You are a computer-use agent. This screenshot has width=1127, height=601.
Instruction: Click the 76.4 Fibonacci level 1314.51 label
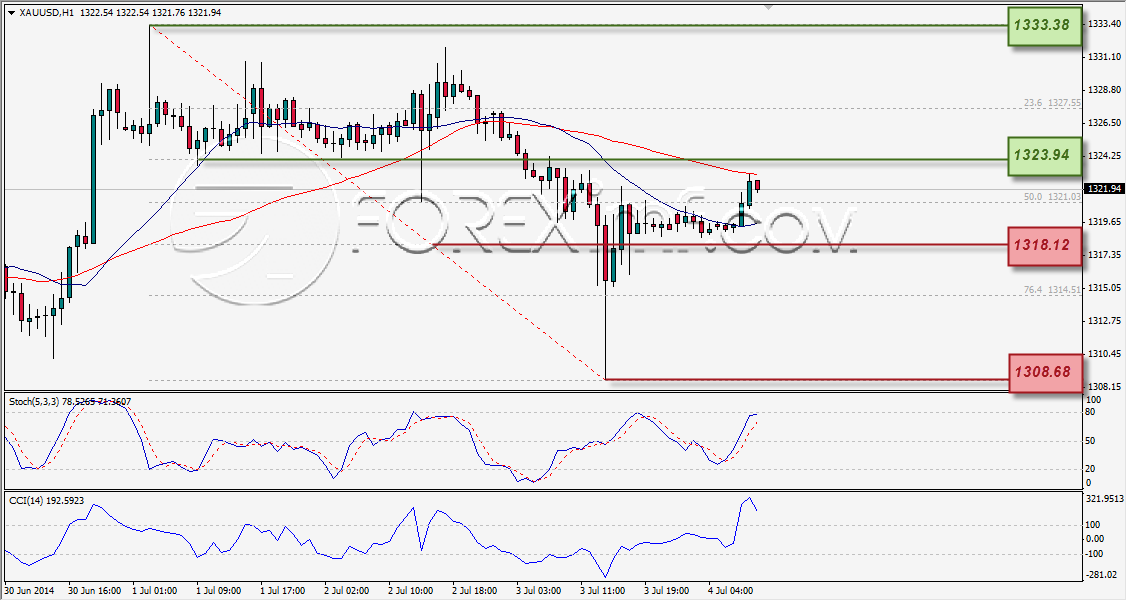coord(1052,290)
